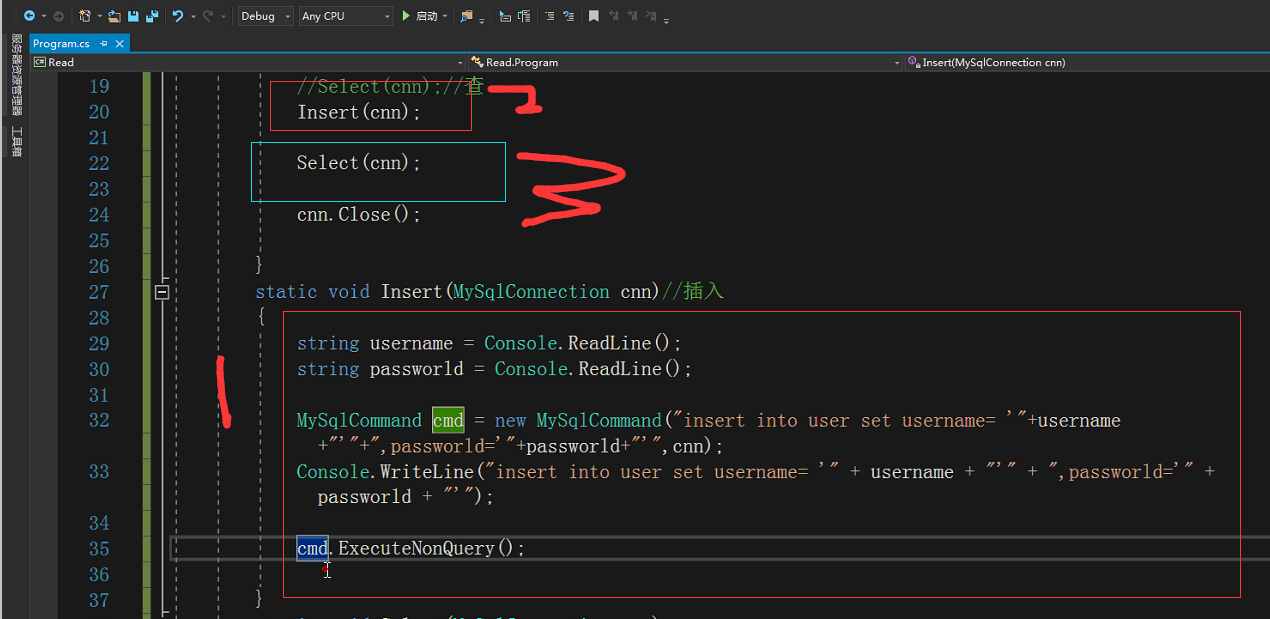
Task: Open the Read.Program type navigation dropdown
Action: [686, 62]
